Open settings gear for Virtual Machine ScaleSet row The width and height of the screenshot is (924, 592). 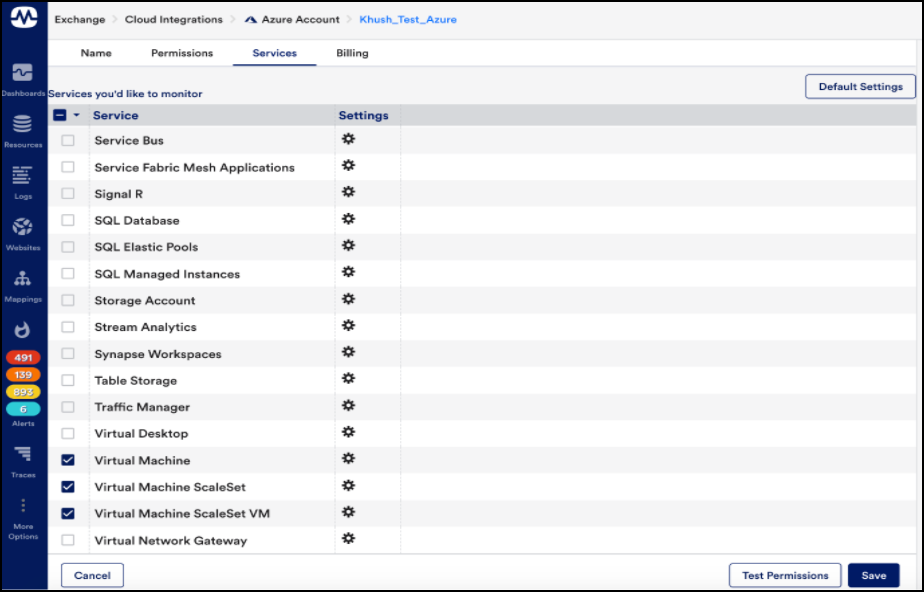pos(348,485)
